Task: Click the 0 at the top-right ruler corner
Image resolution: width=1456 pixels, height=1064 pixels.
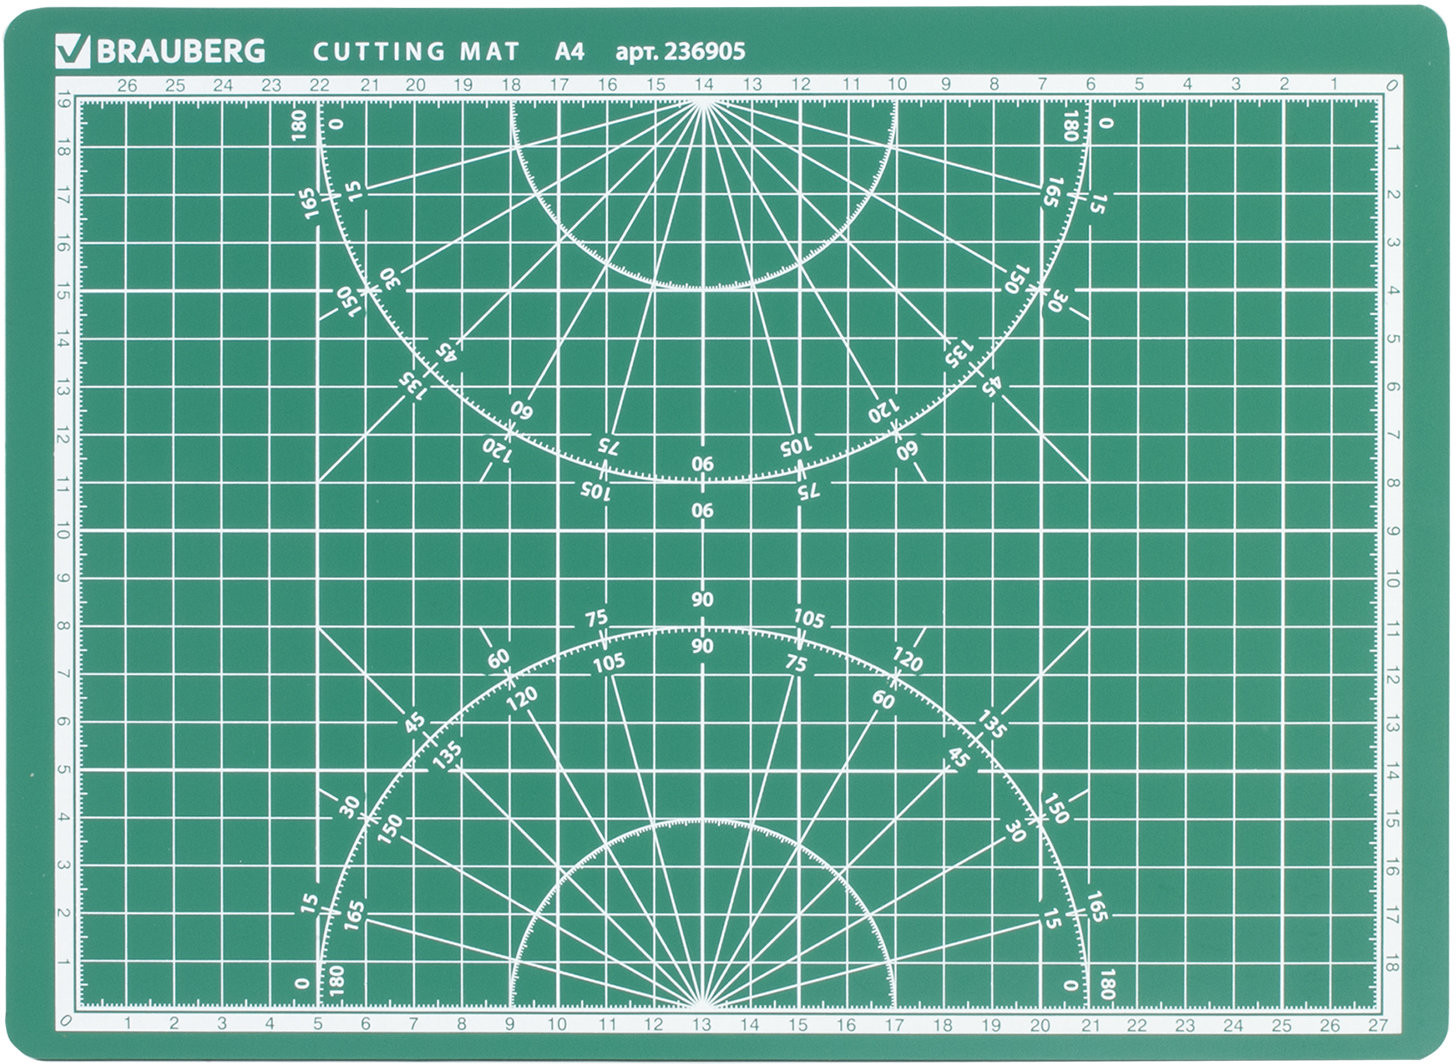Action: pyautogui.click(x=1392, y=87)
